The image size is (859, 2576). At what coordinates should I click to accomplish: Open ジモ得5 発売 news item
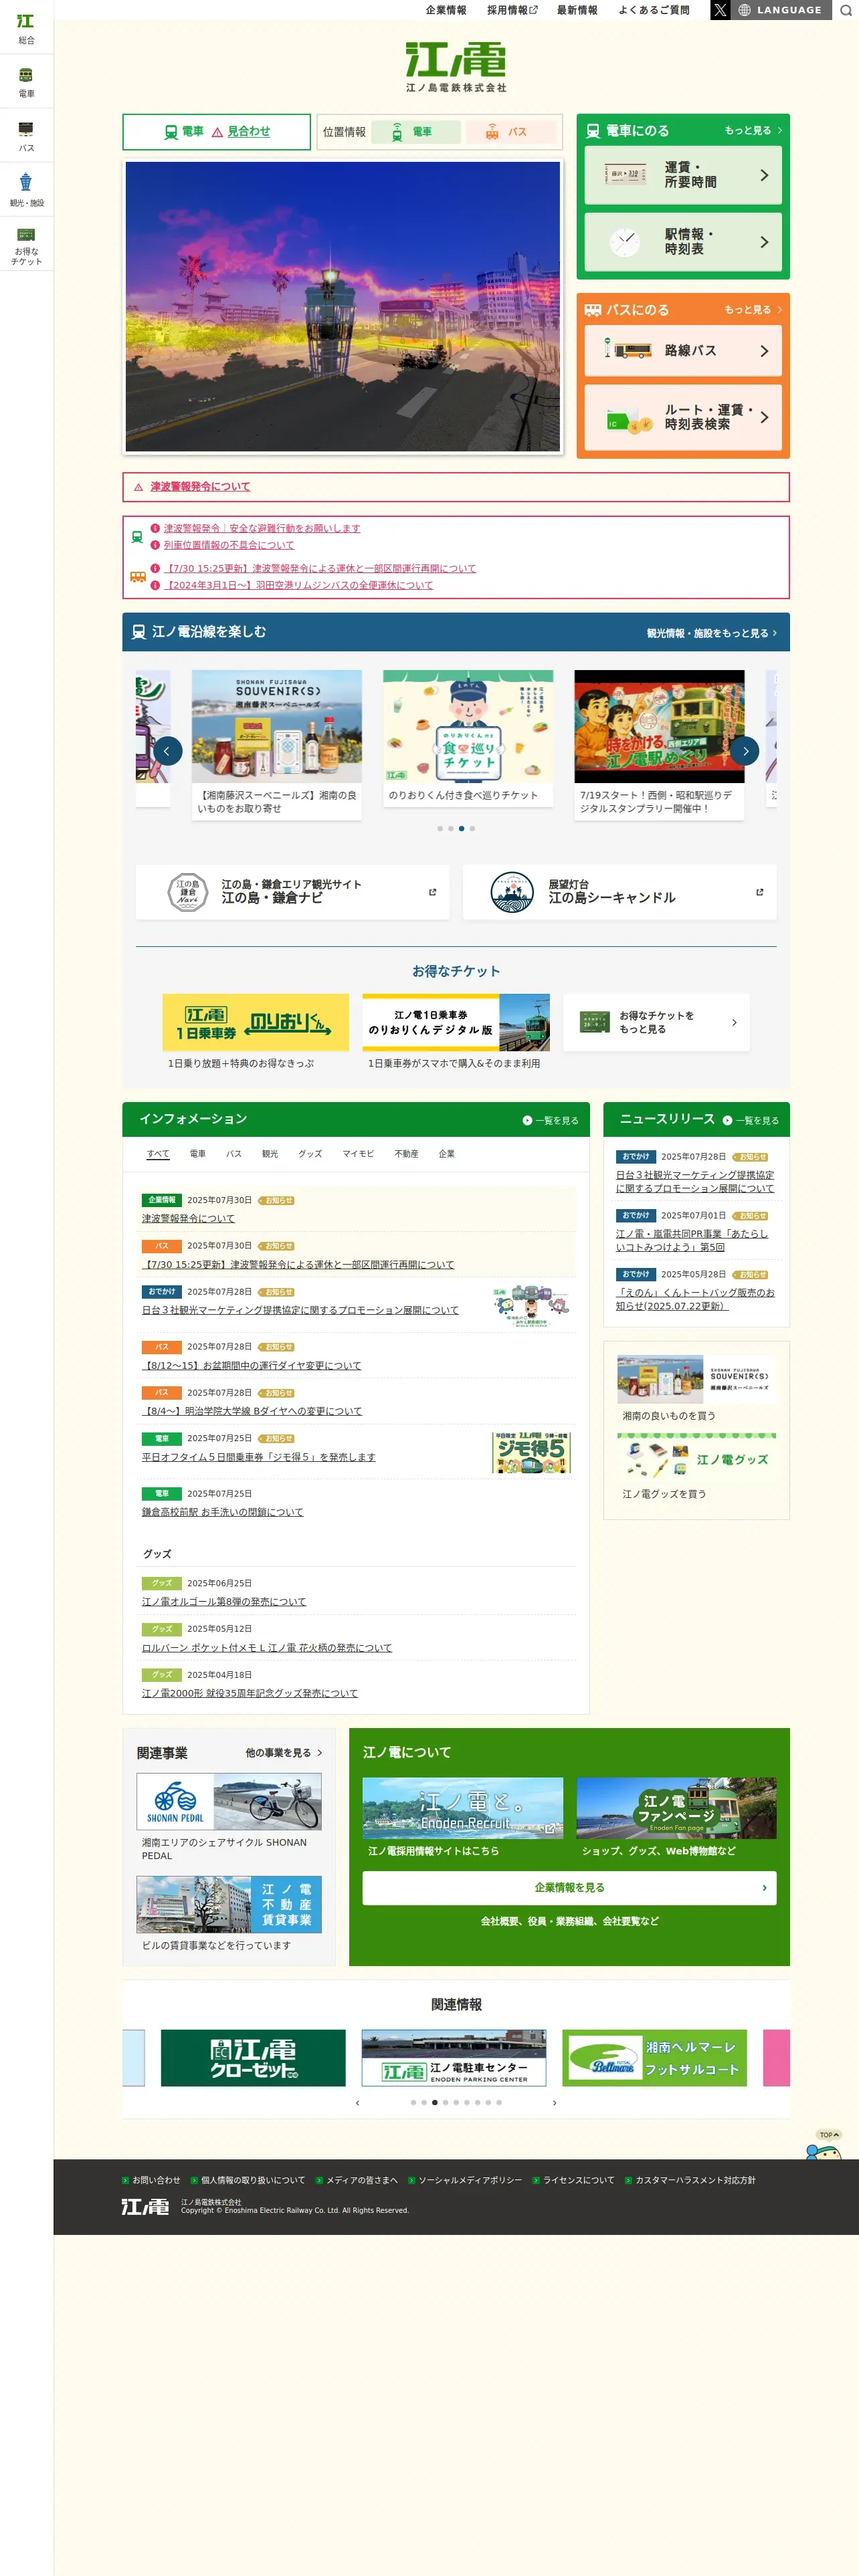(x=258, y=1457)
